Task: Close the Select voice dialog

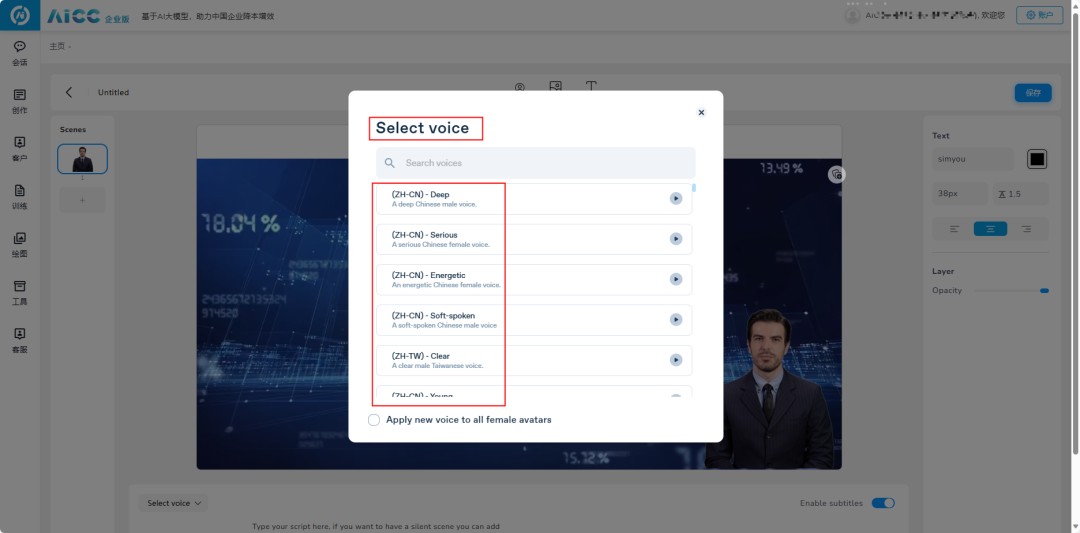Action: click(x=701, y=113)
